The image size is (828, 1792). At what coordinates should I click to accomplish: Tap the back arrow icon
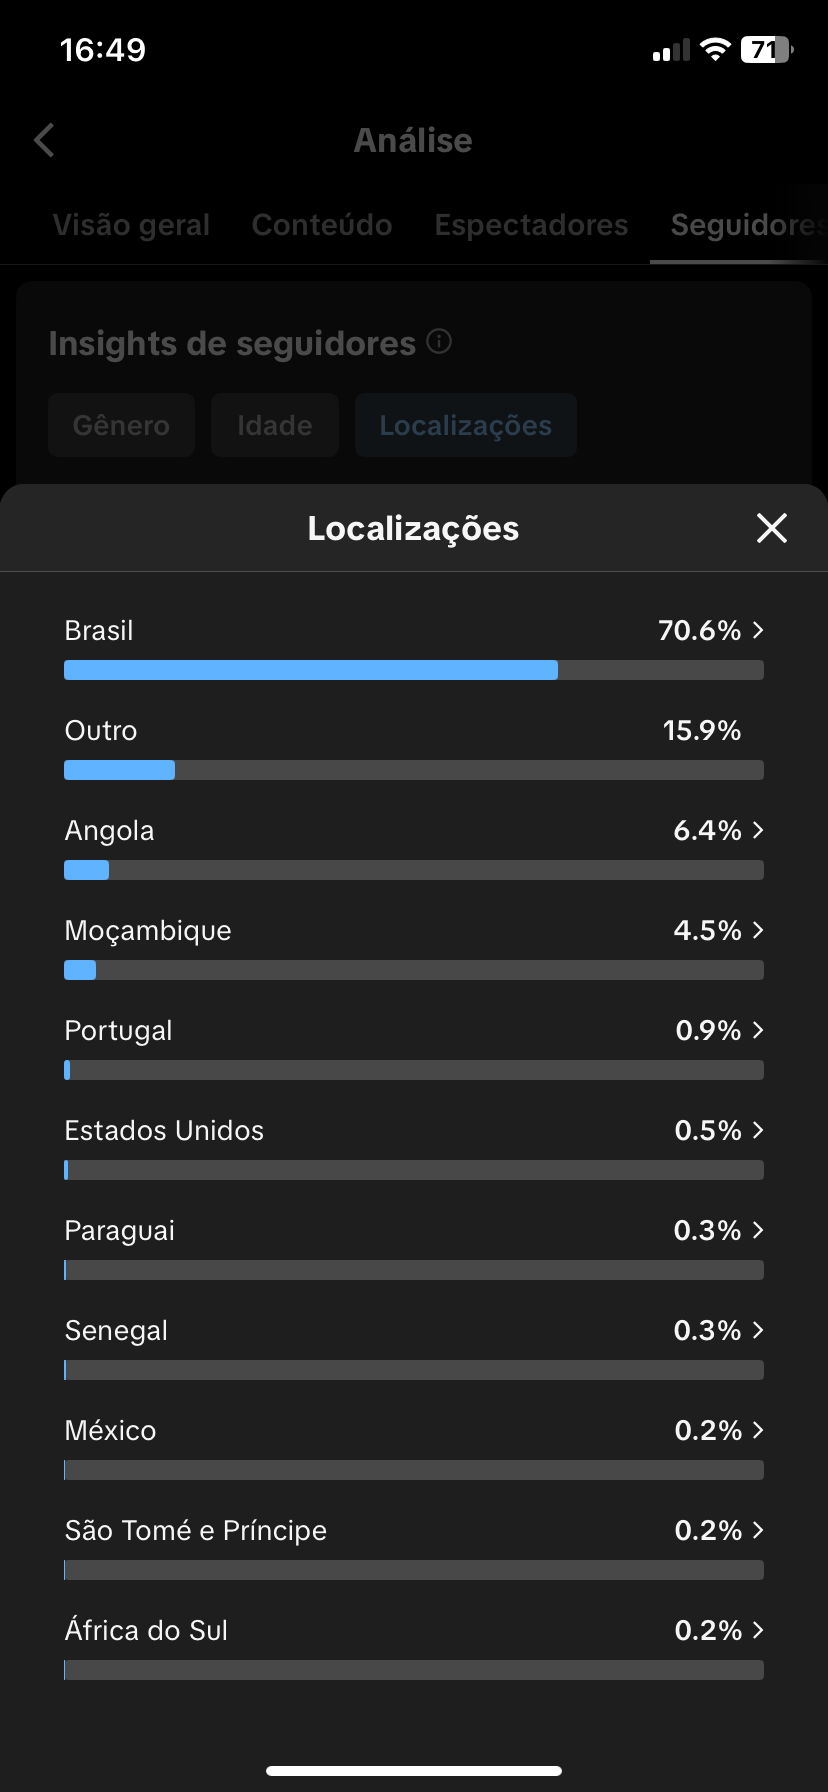44,140
